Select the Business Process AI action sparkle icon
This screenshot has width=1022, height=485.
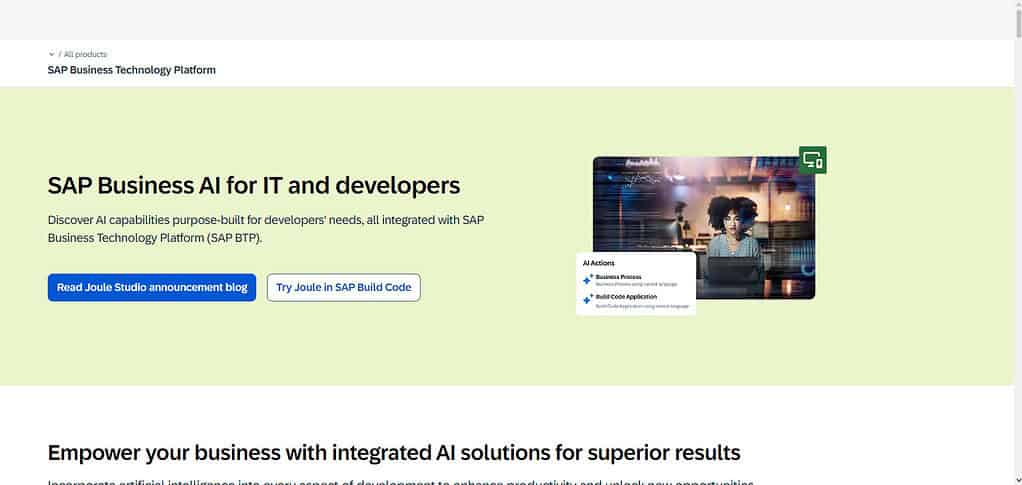click(588, 280)
